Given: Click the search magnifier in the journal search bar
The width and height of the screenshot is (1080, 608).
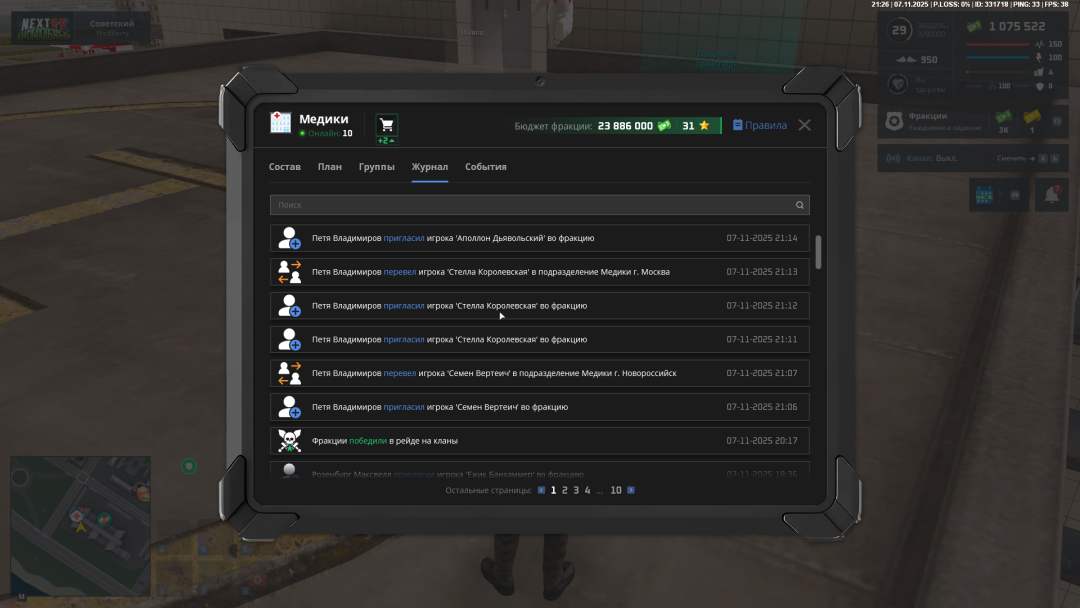Looking at the screenshot, I should [799, 204].
